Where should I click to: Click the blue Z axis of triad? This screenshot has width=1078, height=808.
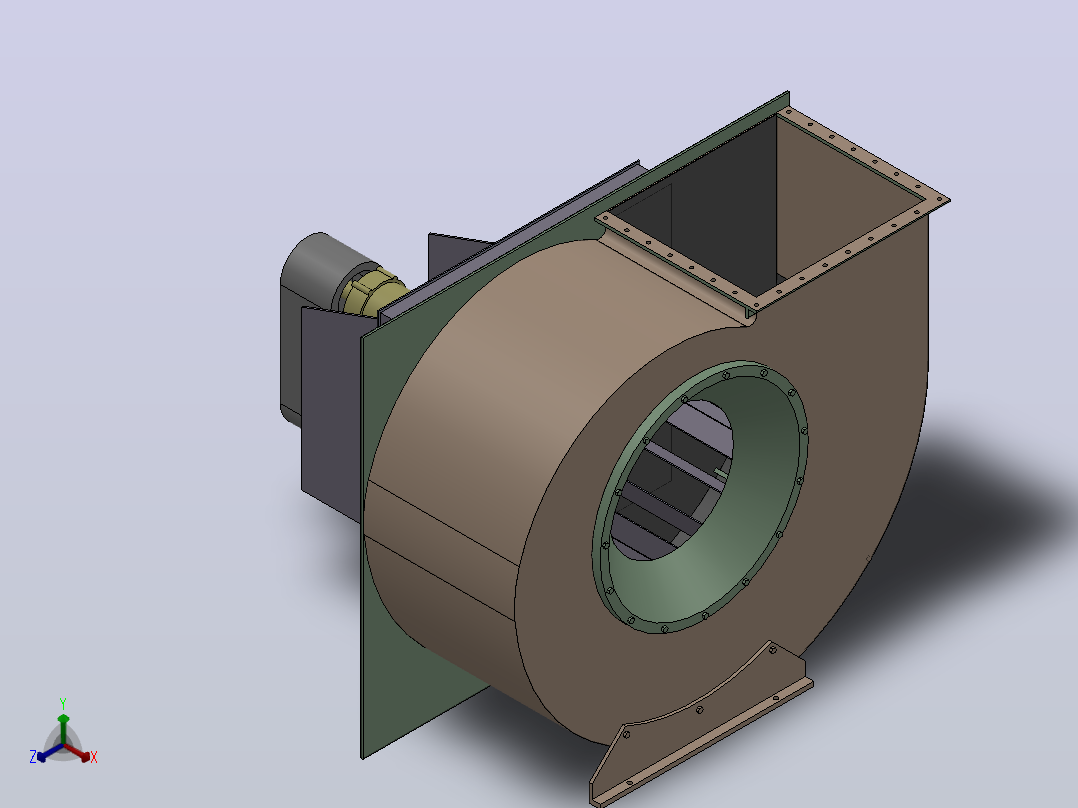coord(48,753)
